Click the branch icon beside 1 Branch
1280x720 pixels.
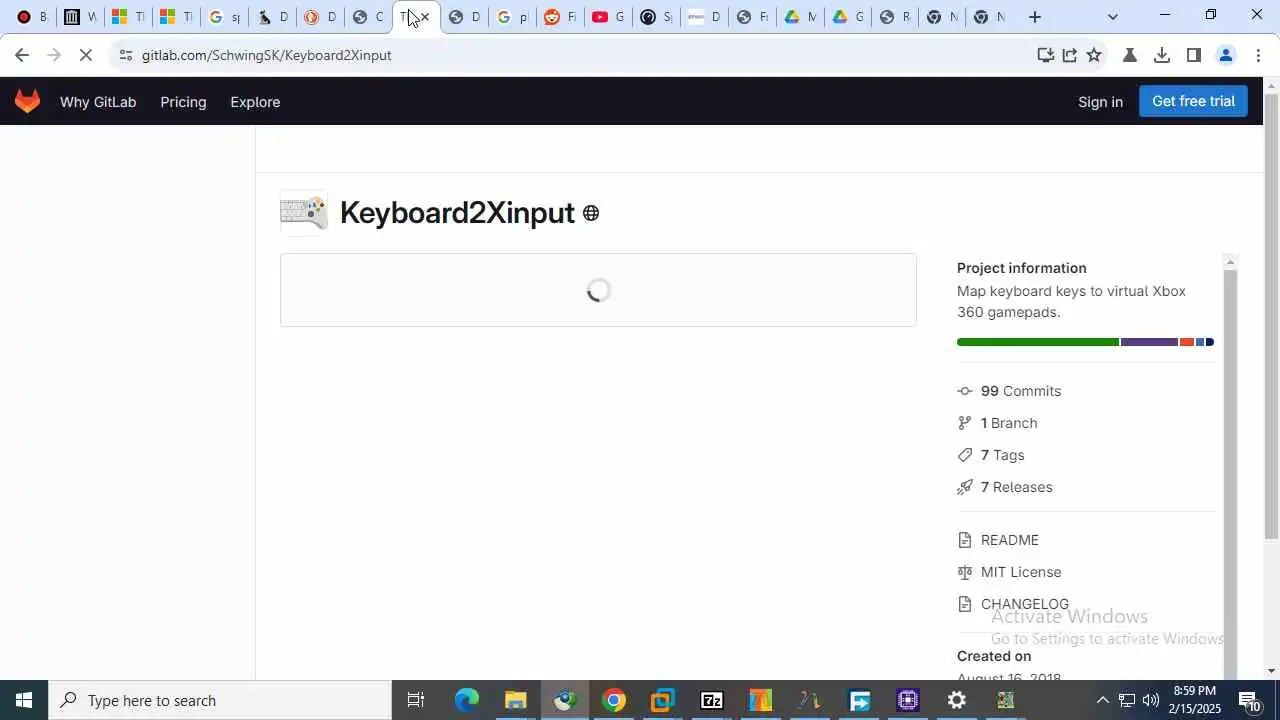pos(964,423)
